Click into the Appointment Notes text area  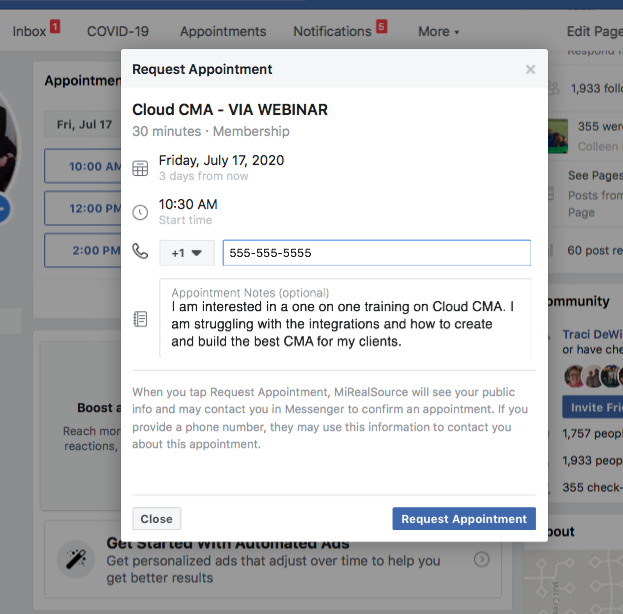coord(345,319)
